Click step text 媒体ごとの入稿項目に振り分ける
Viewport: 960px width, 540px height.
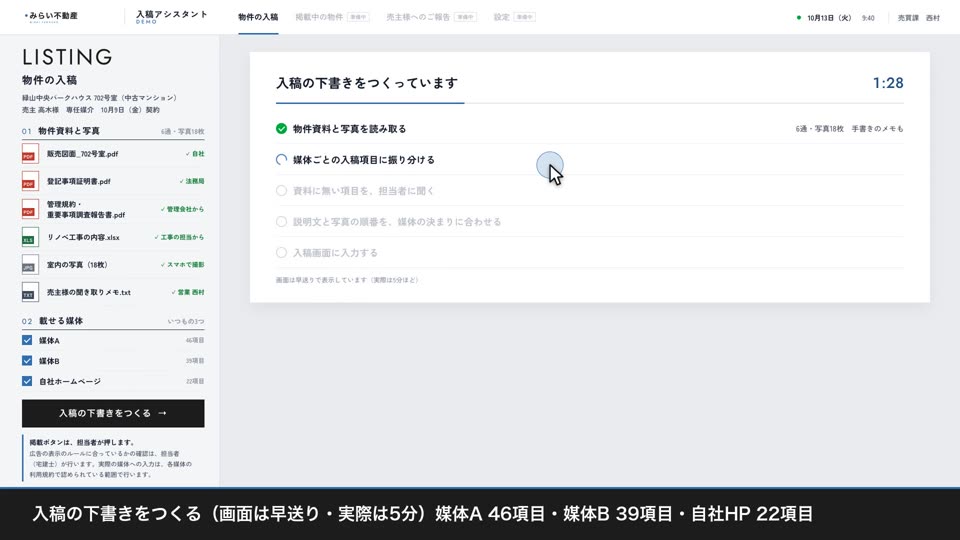coord(364,160)
